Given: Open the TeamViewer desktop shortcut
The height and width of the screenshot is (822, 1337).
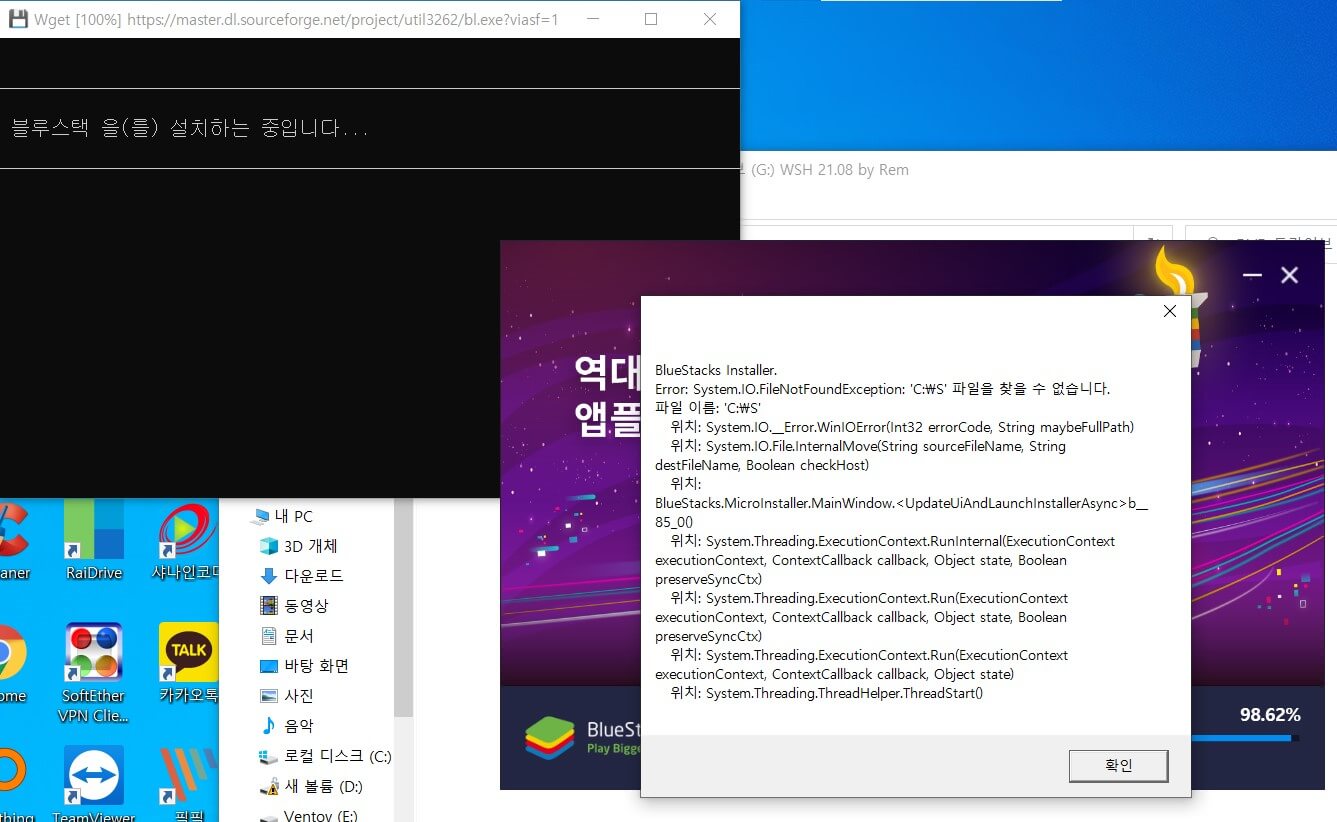Looking at the screenshot, I should coord(94,783).
